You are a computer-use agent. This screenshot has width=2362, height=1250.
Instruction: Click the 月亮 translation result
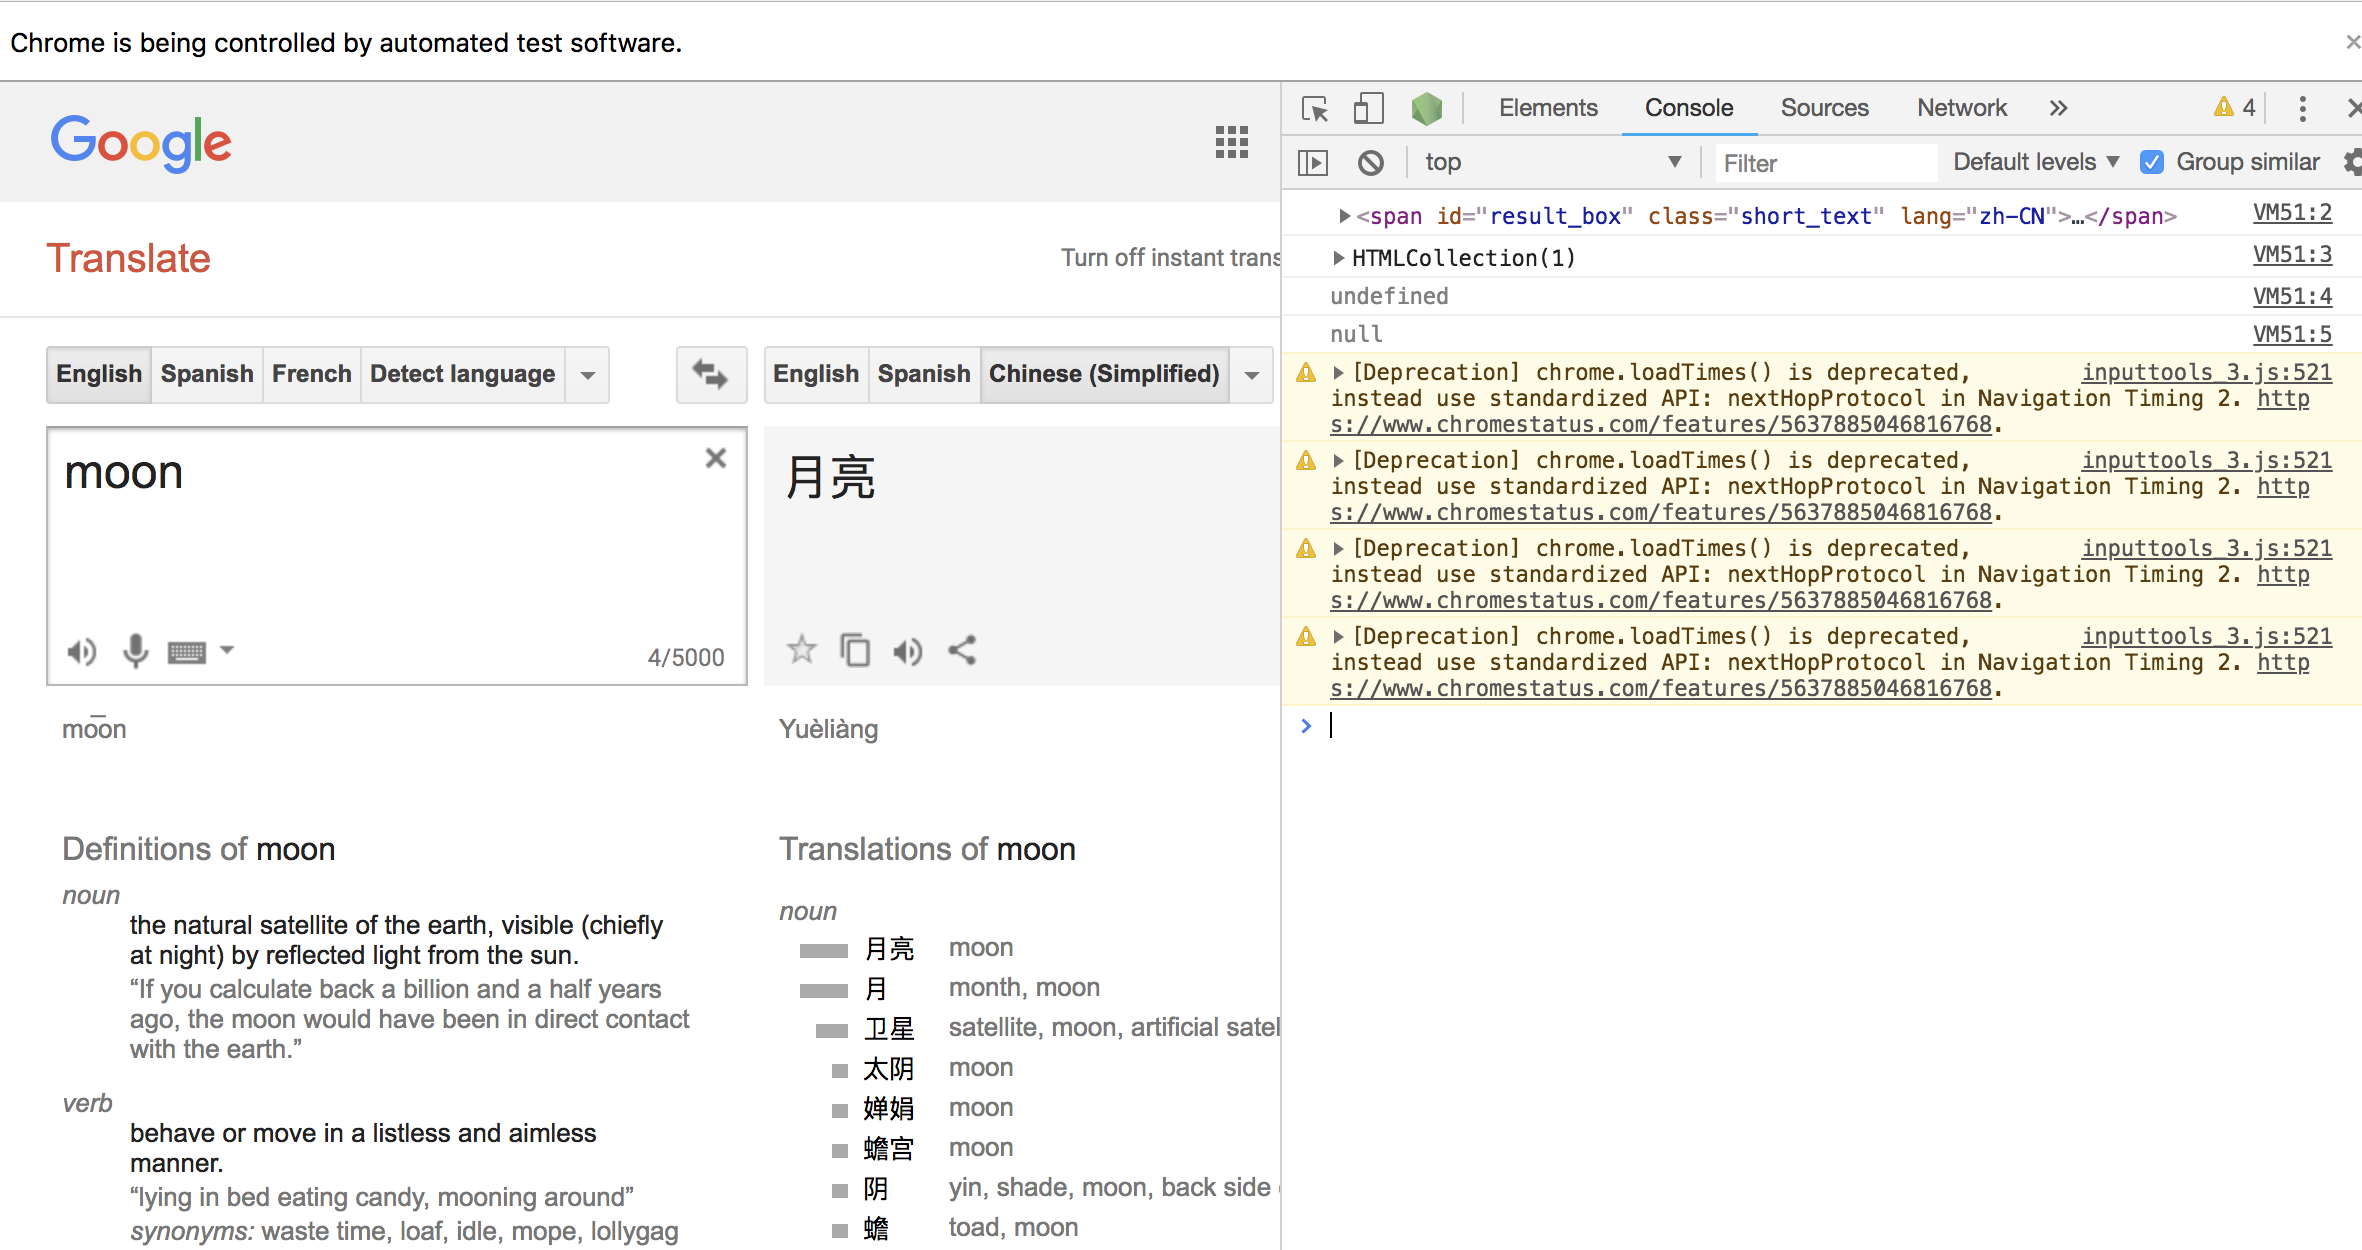pyautogui.click(x=830, y=477)
